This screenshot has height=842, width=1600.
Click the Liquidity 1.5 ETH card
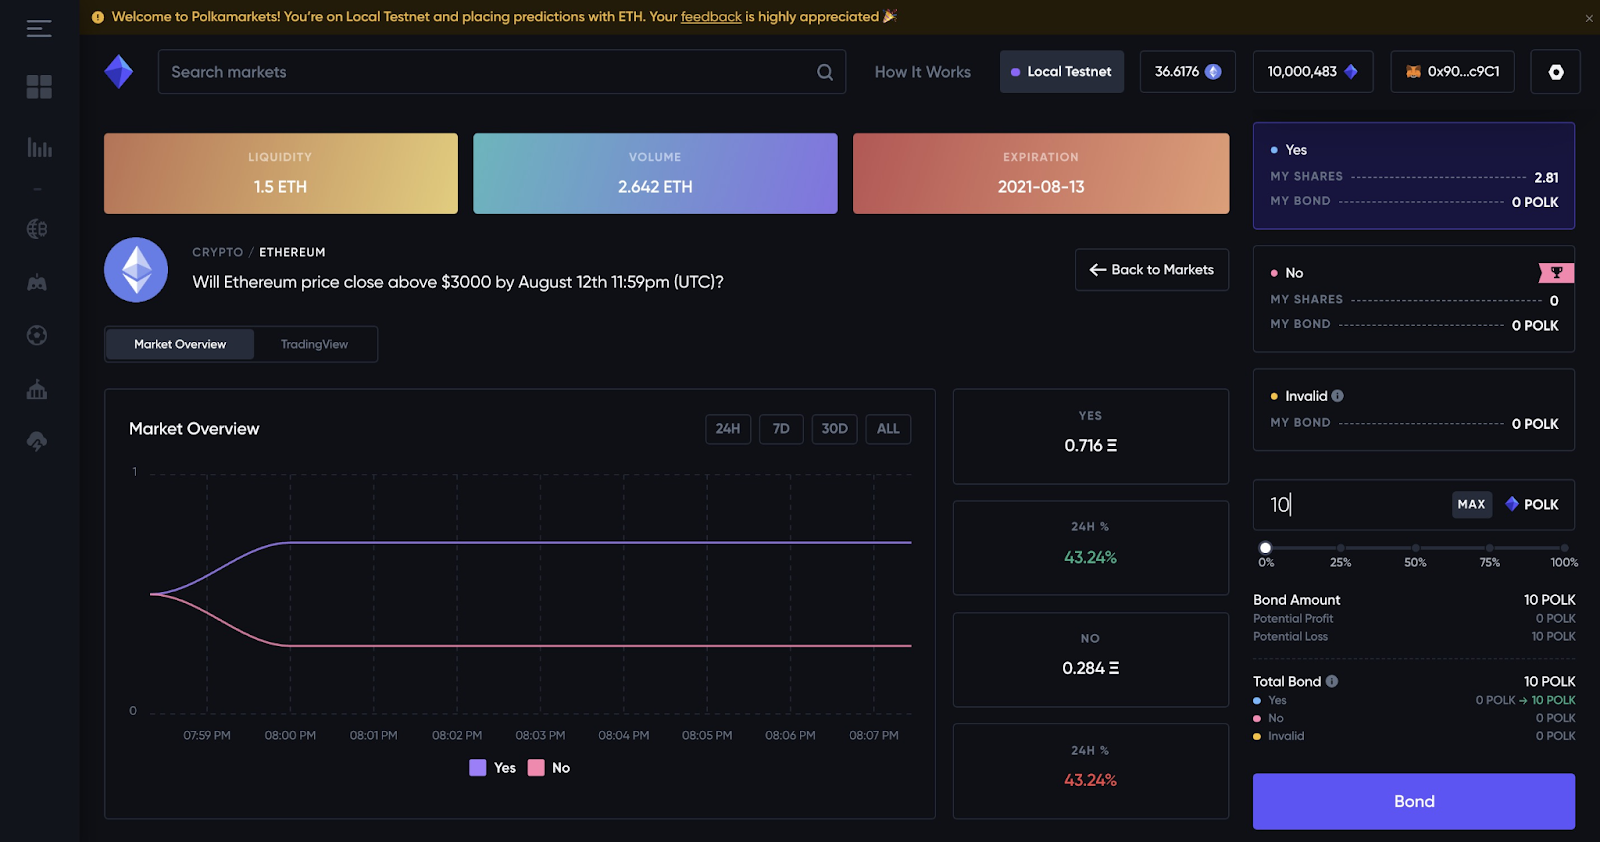(281, 174)
